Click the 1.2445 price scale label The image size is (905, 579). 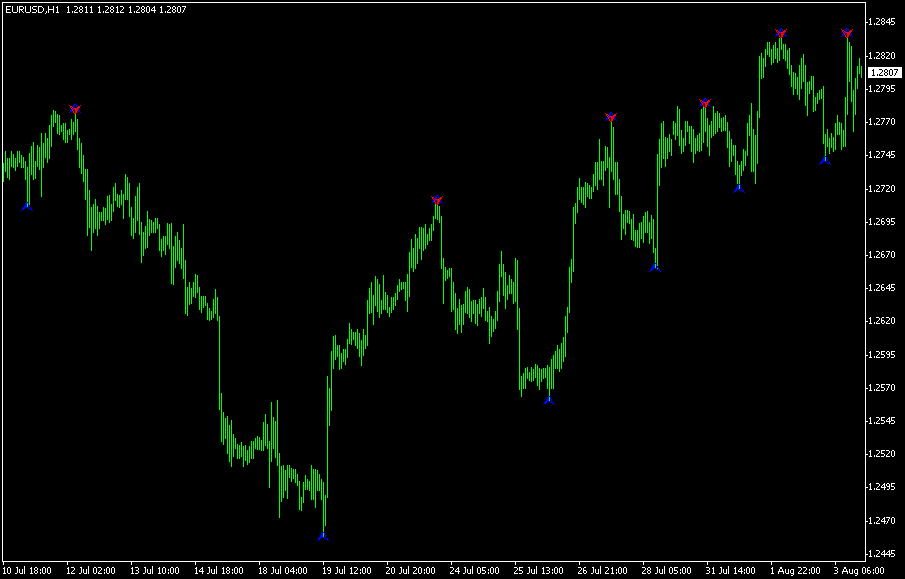point(884,554)
